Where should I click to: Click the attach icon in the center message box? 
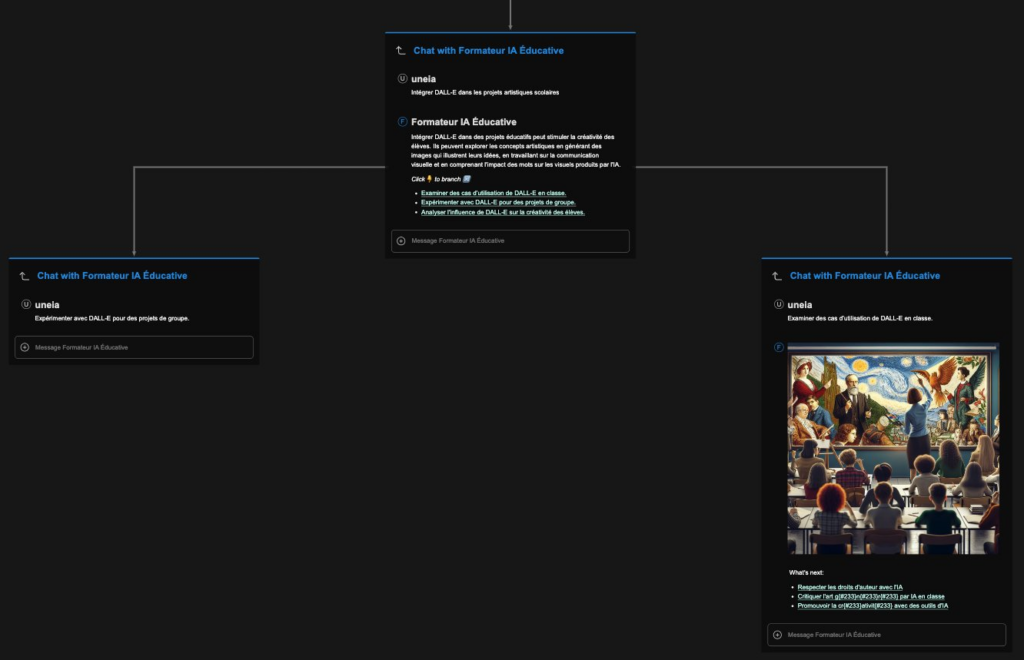[401, 241]
